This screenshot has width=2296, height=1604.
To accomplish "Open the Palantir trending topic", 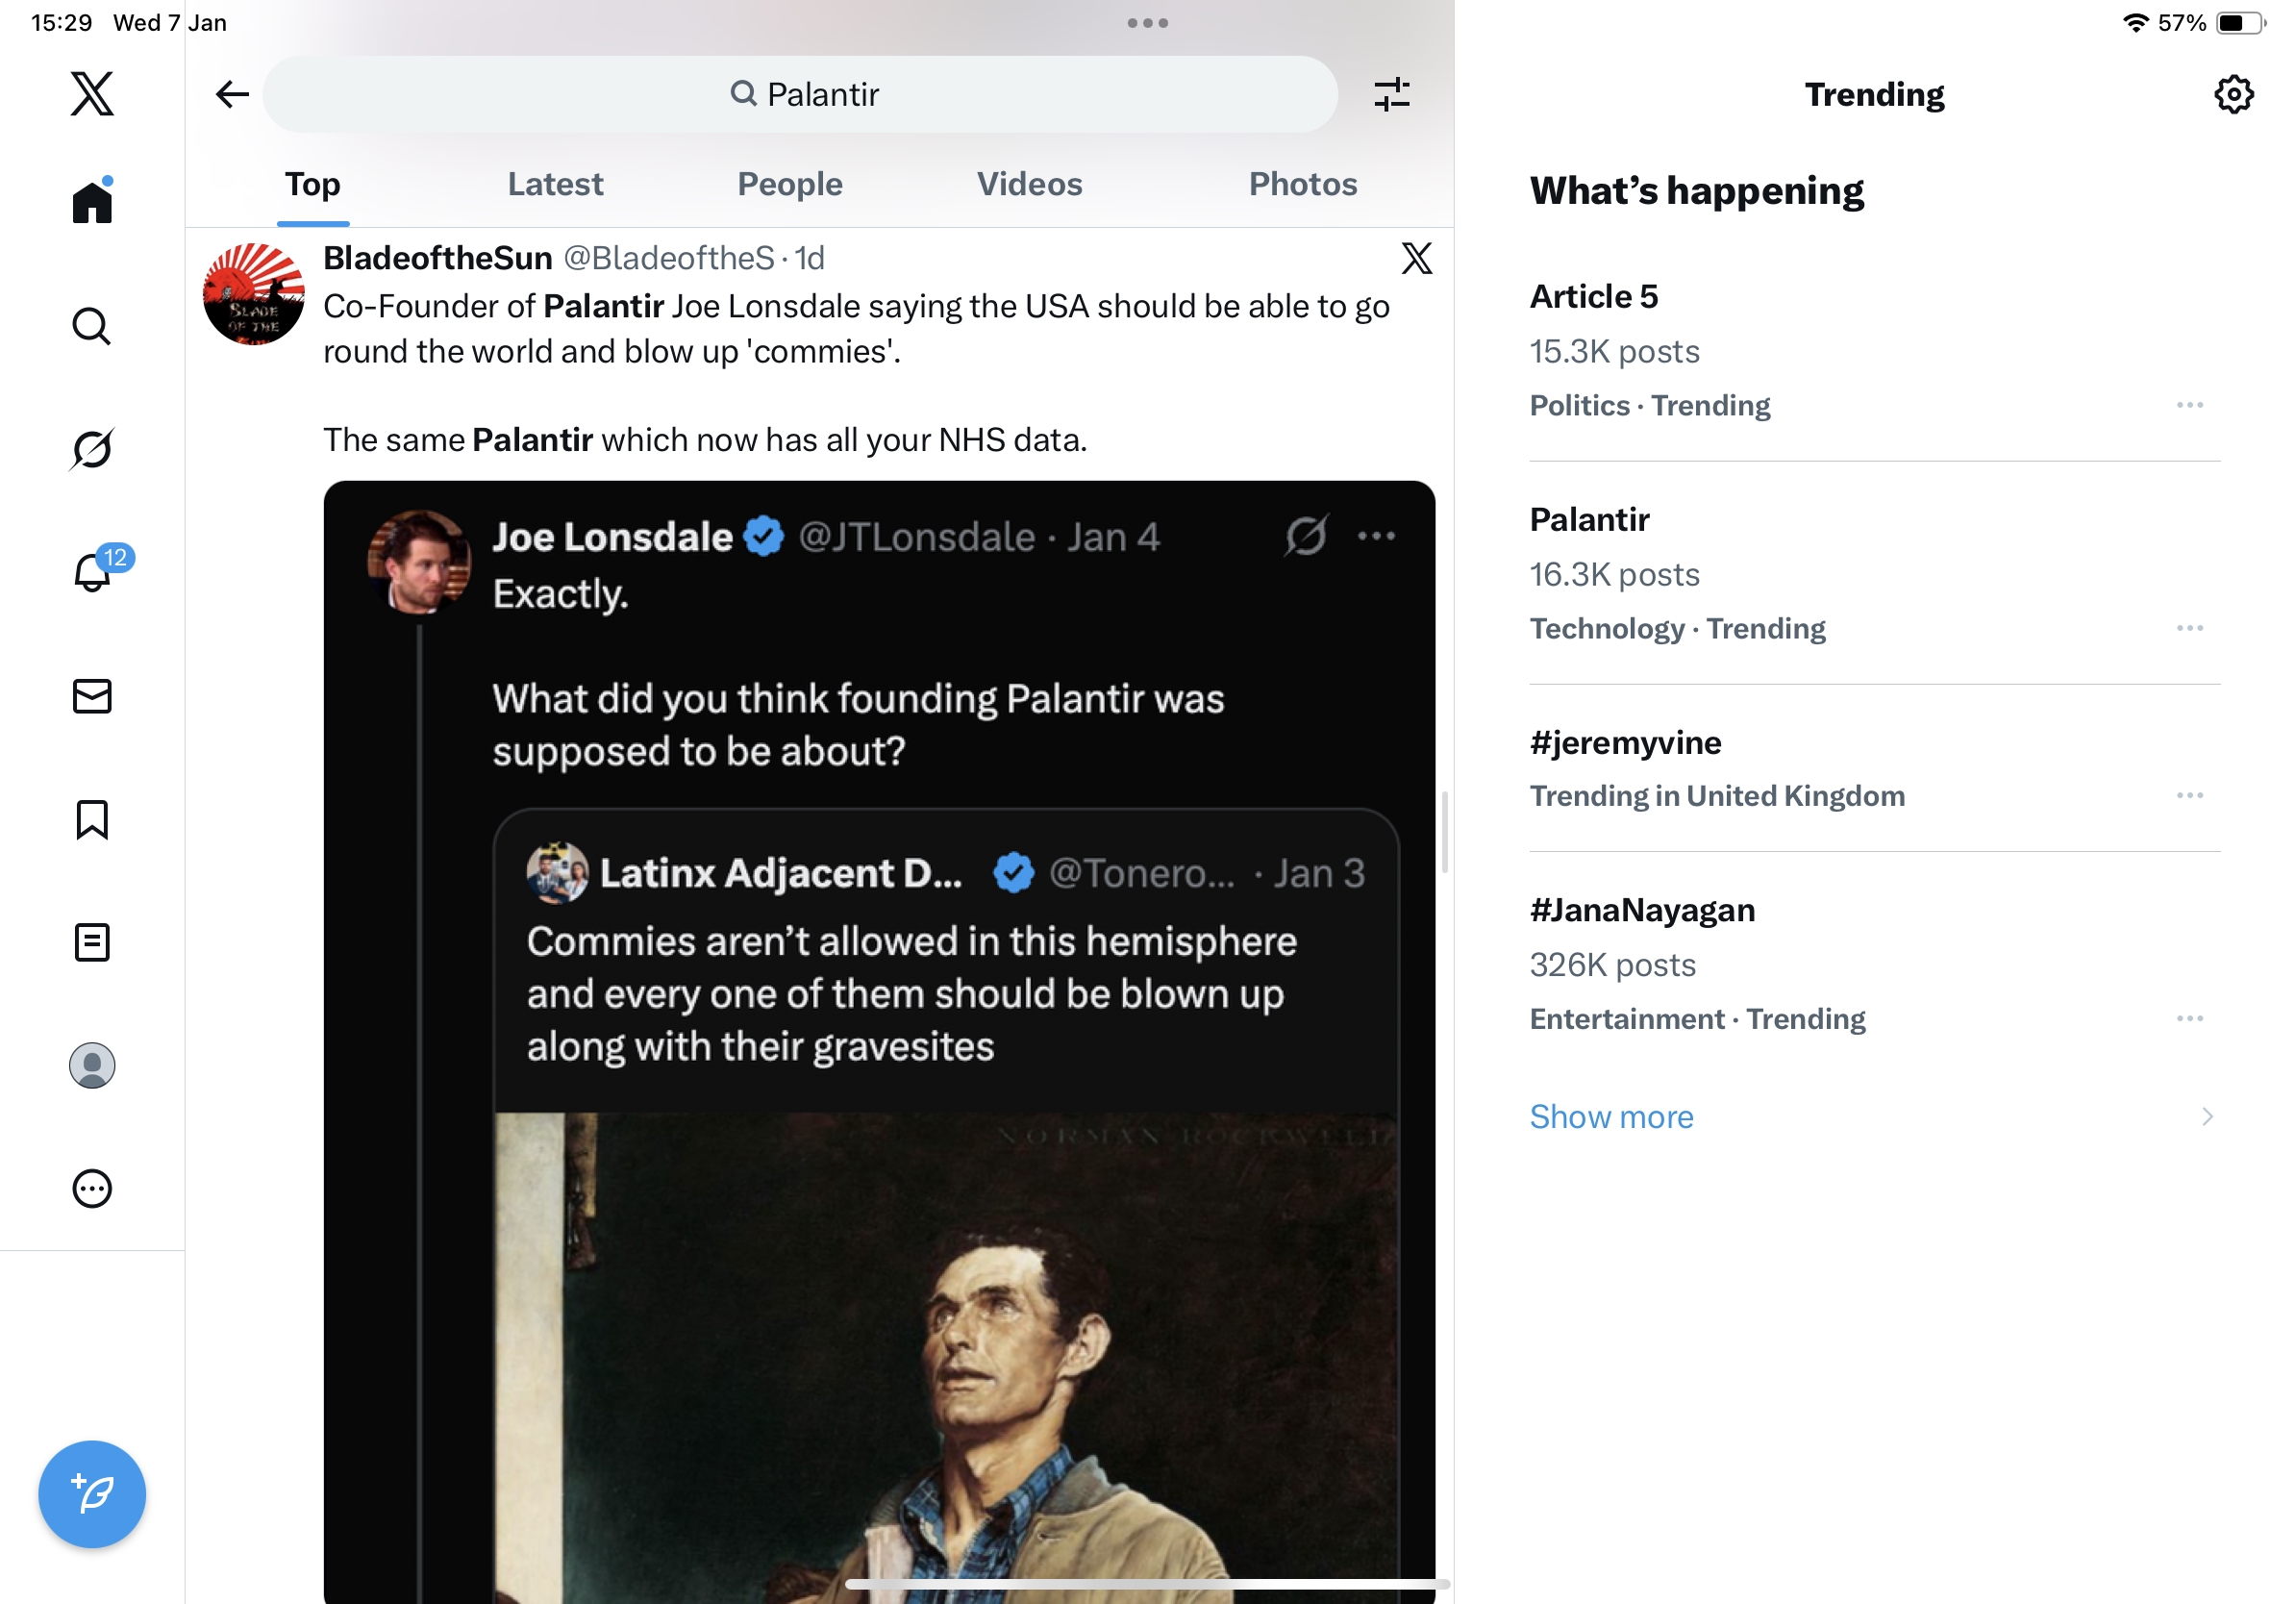I will coord(1589,520).
